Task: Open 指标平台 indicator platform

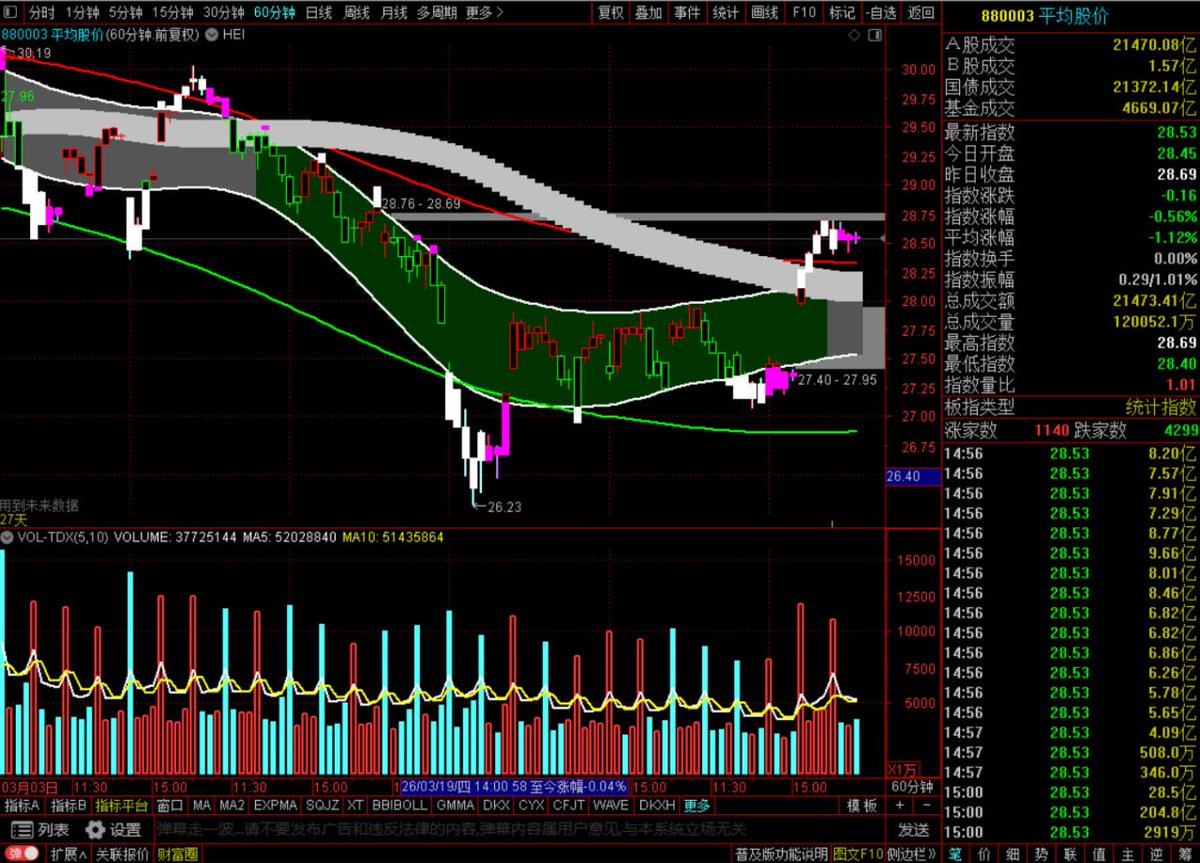Action: [x=121, y=806]
